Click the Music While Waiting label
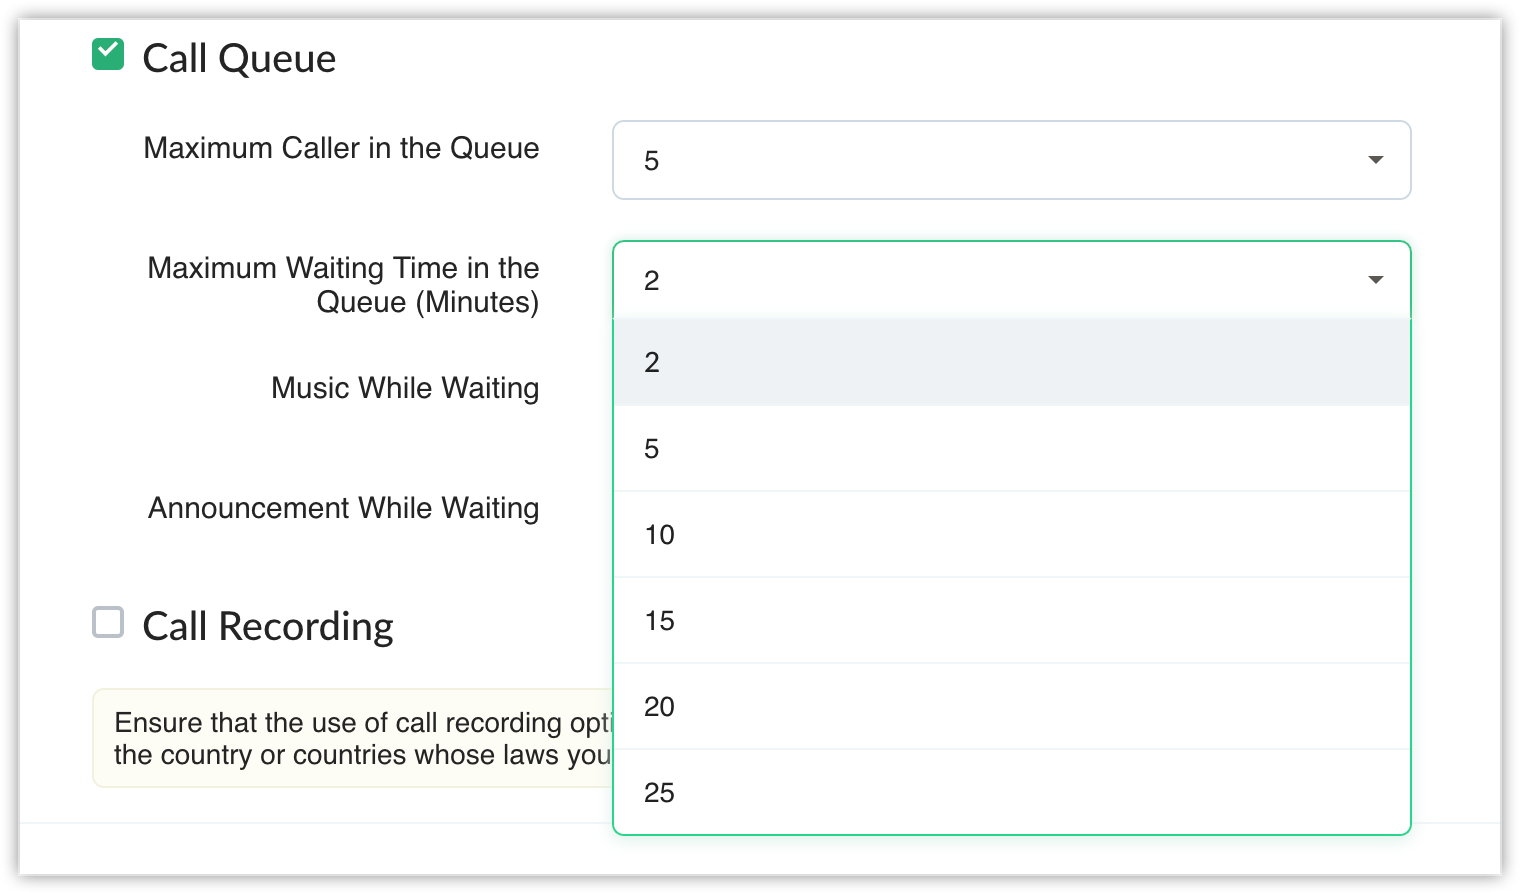This screenshot has width=1520, height=894. (405, 388)
